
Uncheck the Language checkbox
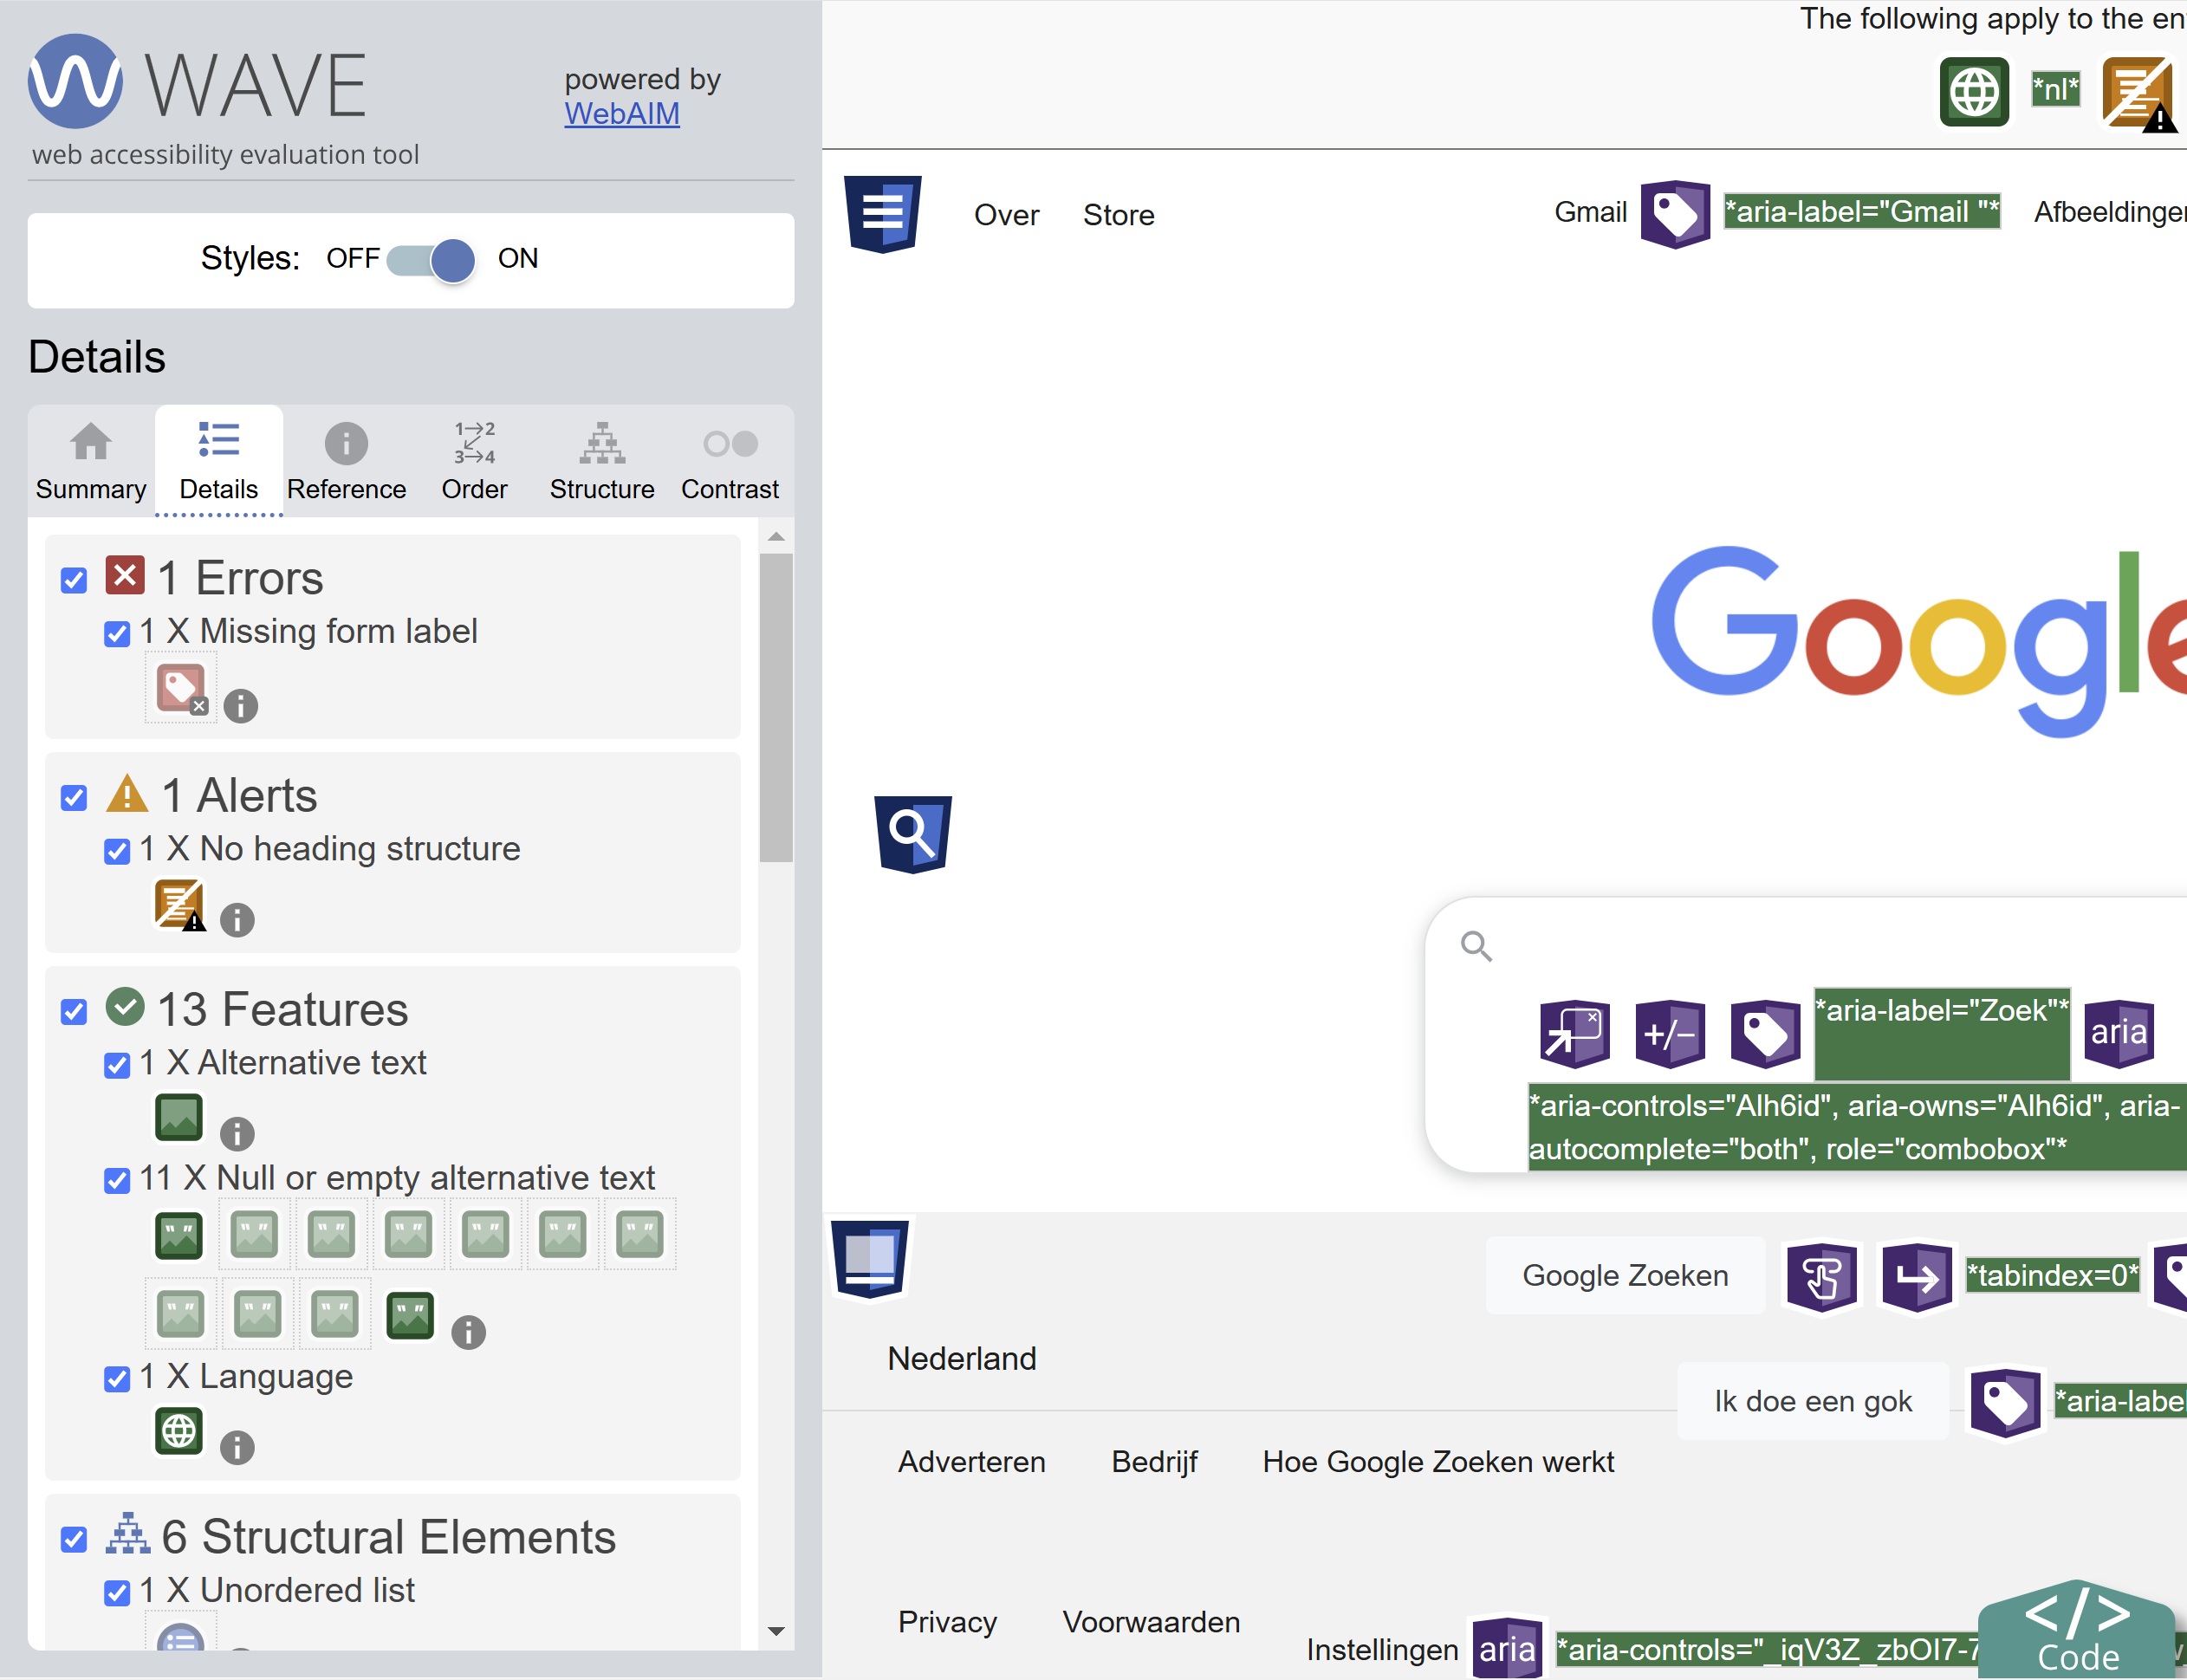[117, 1379]
